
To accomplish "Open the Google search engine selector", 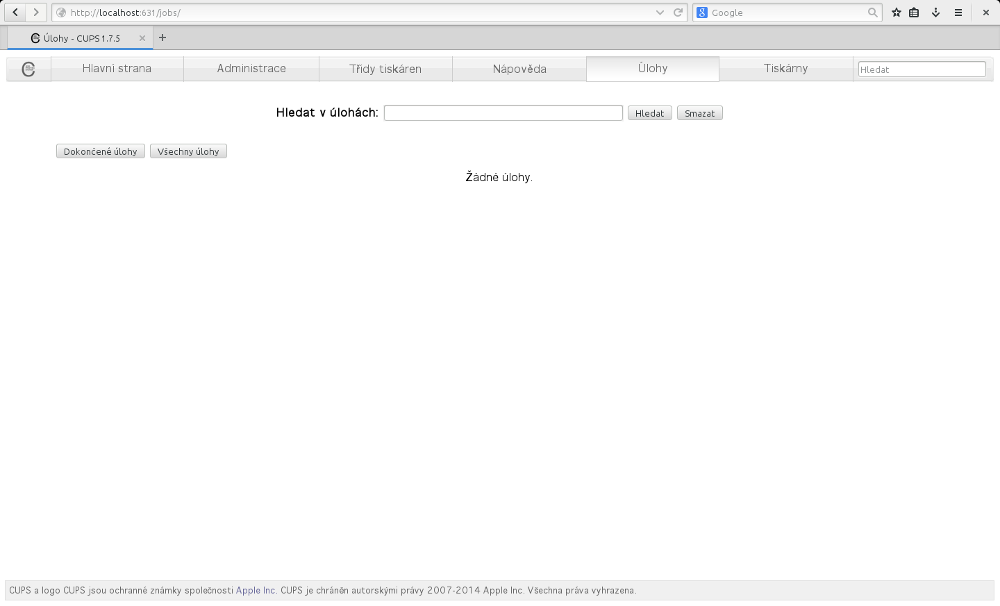I will click(703, 12).
